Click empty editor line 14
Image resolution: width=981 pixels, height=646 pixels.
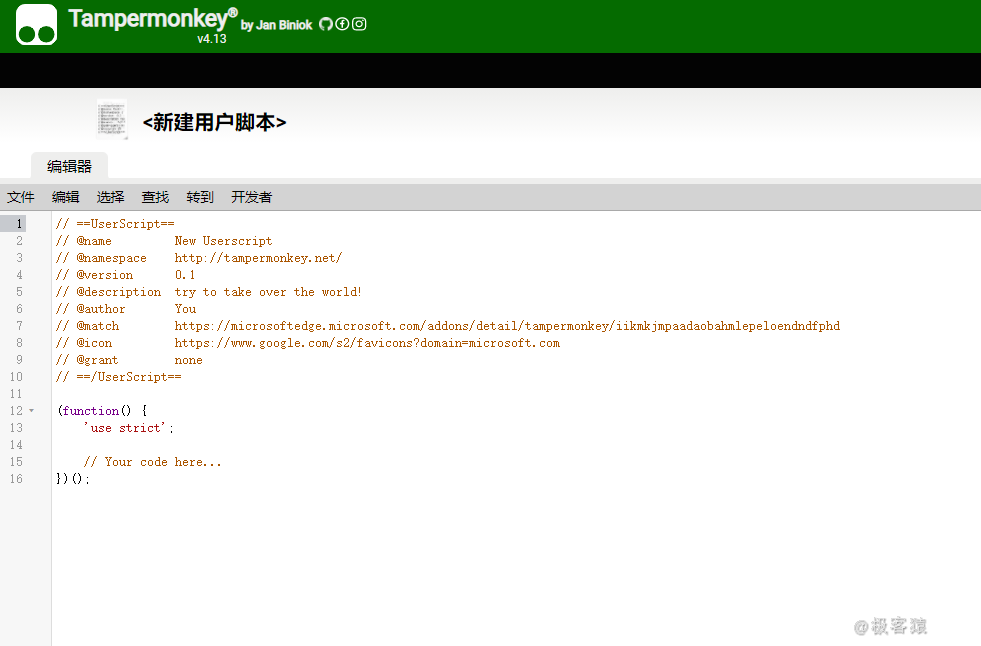tap(516, 445)
